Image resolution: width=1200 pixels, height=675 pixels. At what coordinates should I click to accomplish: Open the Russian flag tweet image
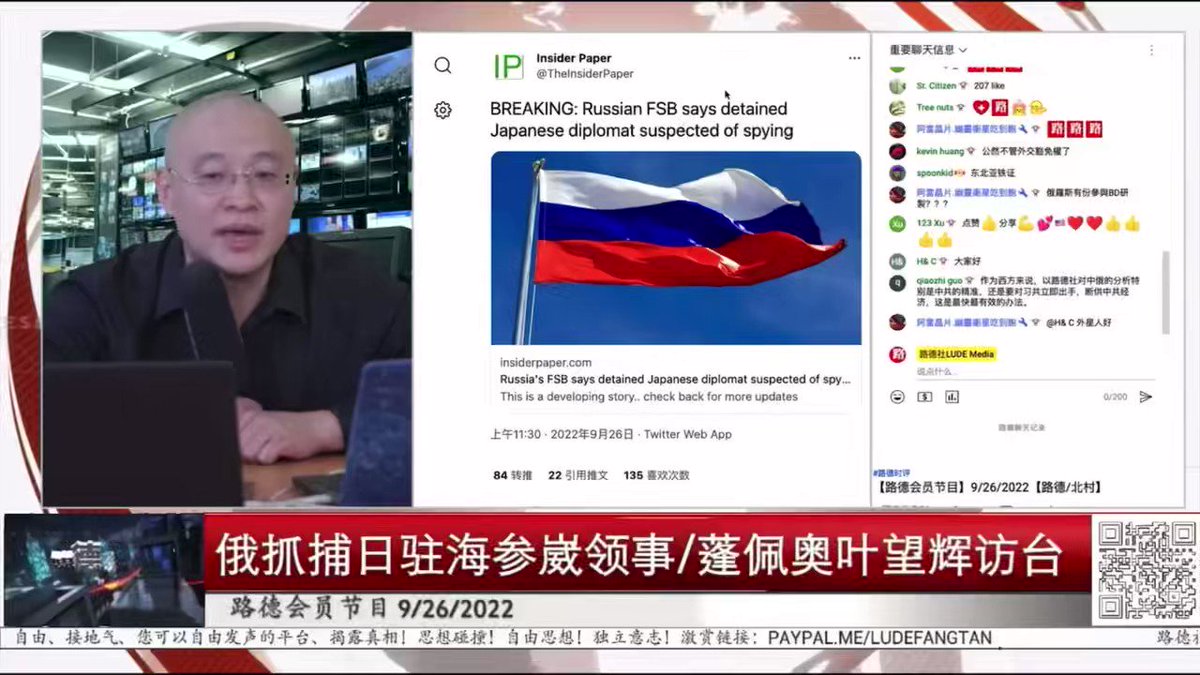point(675,248)
